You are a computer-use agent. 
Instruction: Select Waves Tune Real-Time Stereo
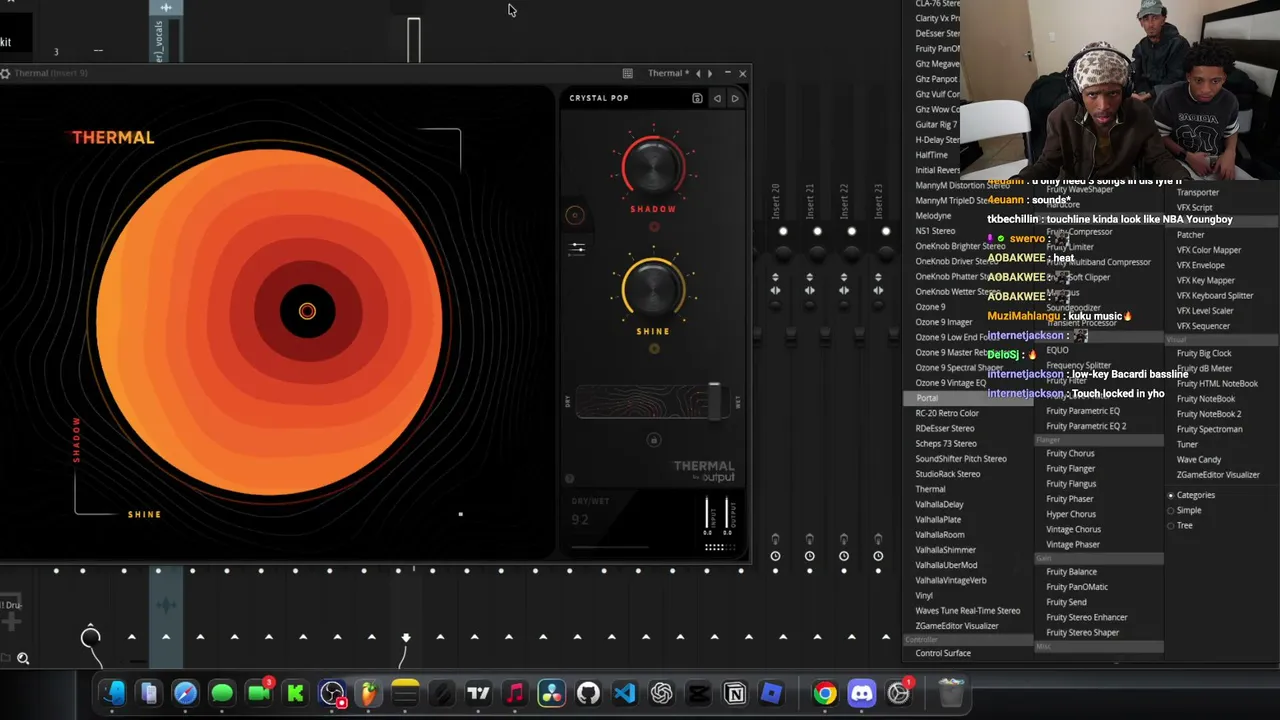point(968,611)
